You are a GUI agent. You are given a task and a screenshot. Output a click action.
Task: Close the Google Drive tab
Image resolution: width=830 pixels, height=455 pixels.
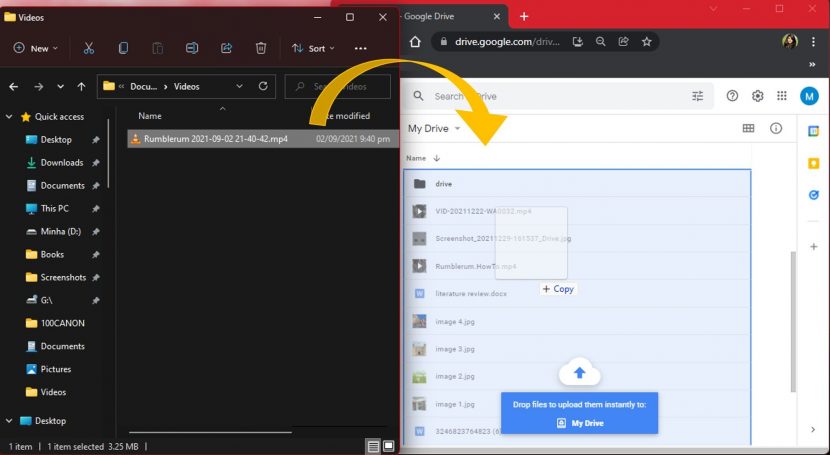pyautogui.click(x=497, y=16)
